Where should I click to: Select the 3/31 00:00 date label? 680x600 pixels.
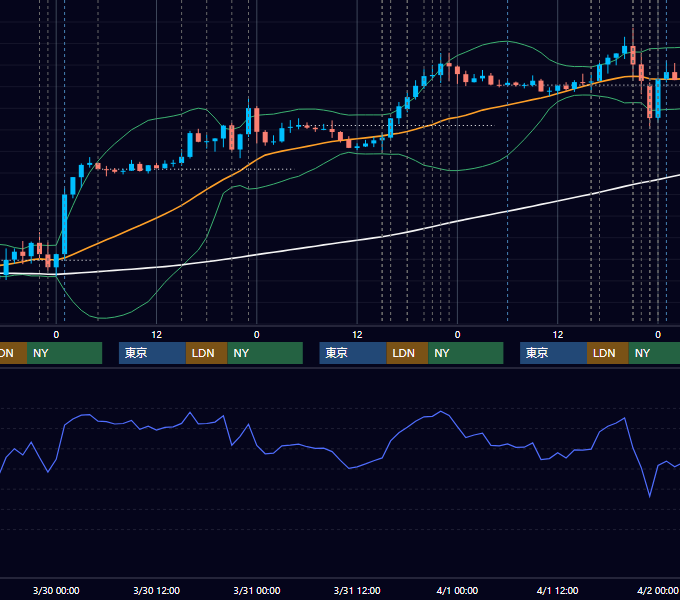[x=257, y=590]
